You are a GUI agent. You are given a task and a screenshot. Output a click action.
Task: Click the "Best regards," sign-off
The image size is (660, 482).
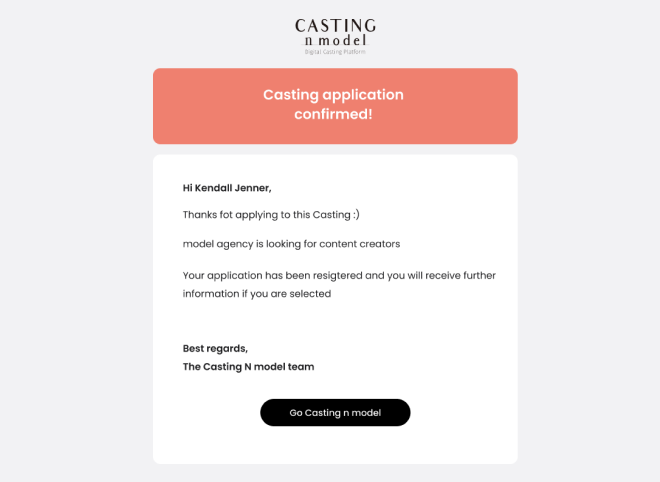coord(215,348)
